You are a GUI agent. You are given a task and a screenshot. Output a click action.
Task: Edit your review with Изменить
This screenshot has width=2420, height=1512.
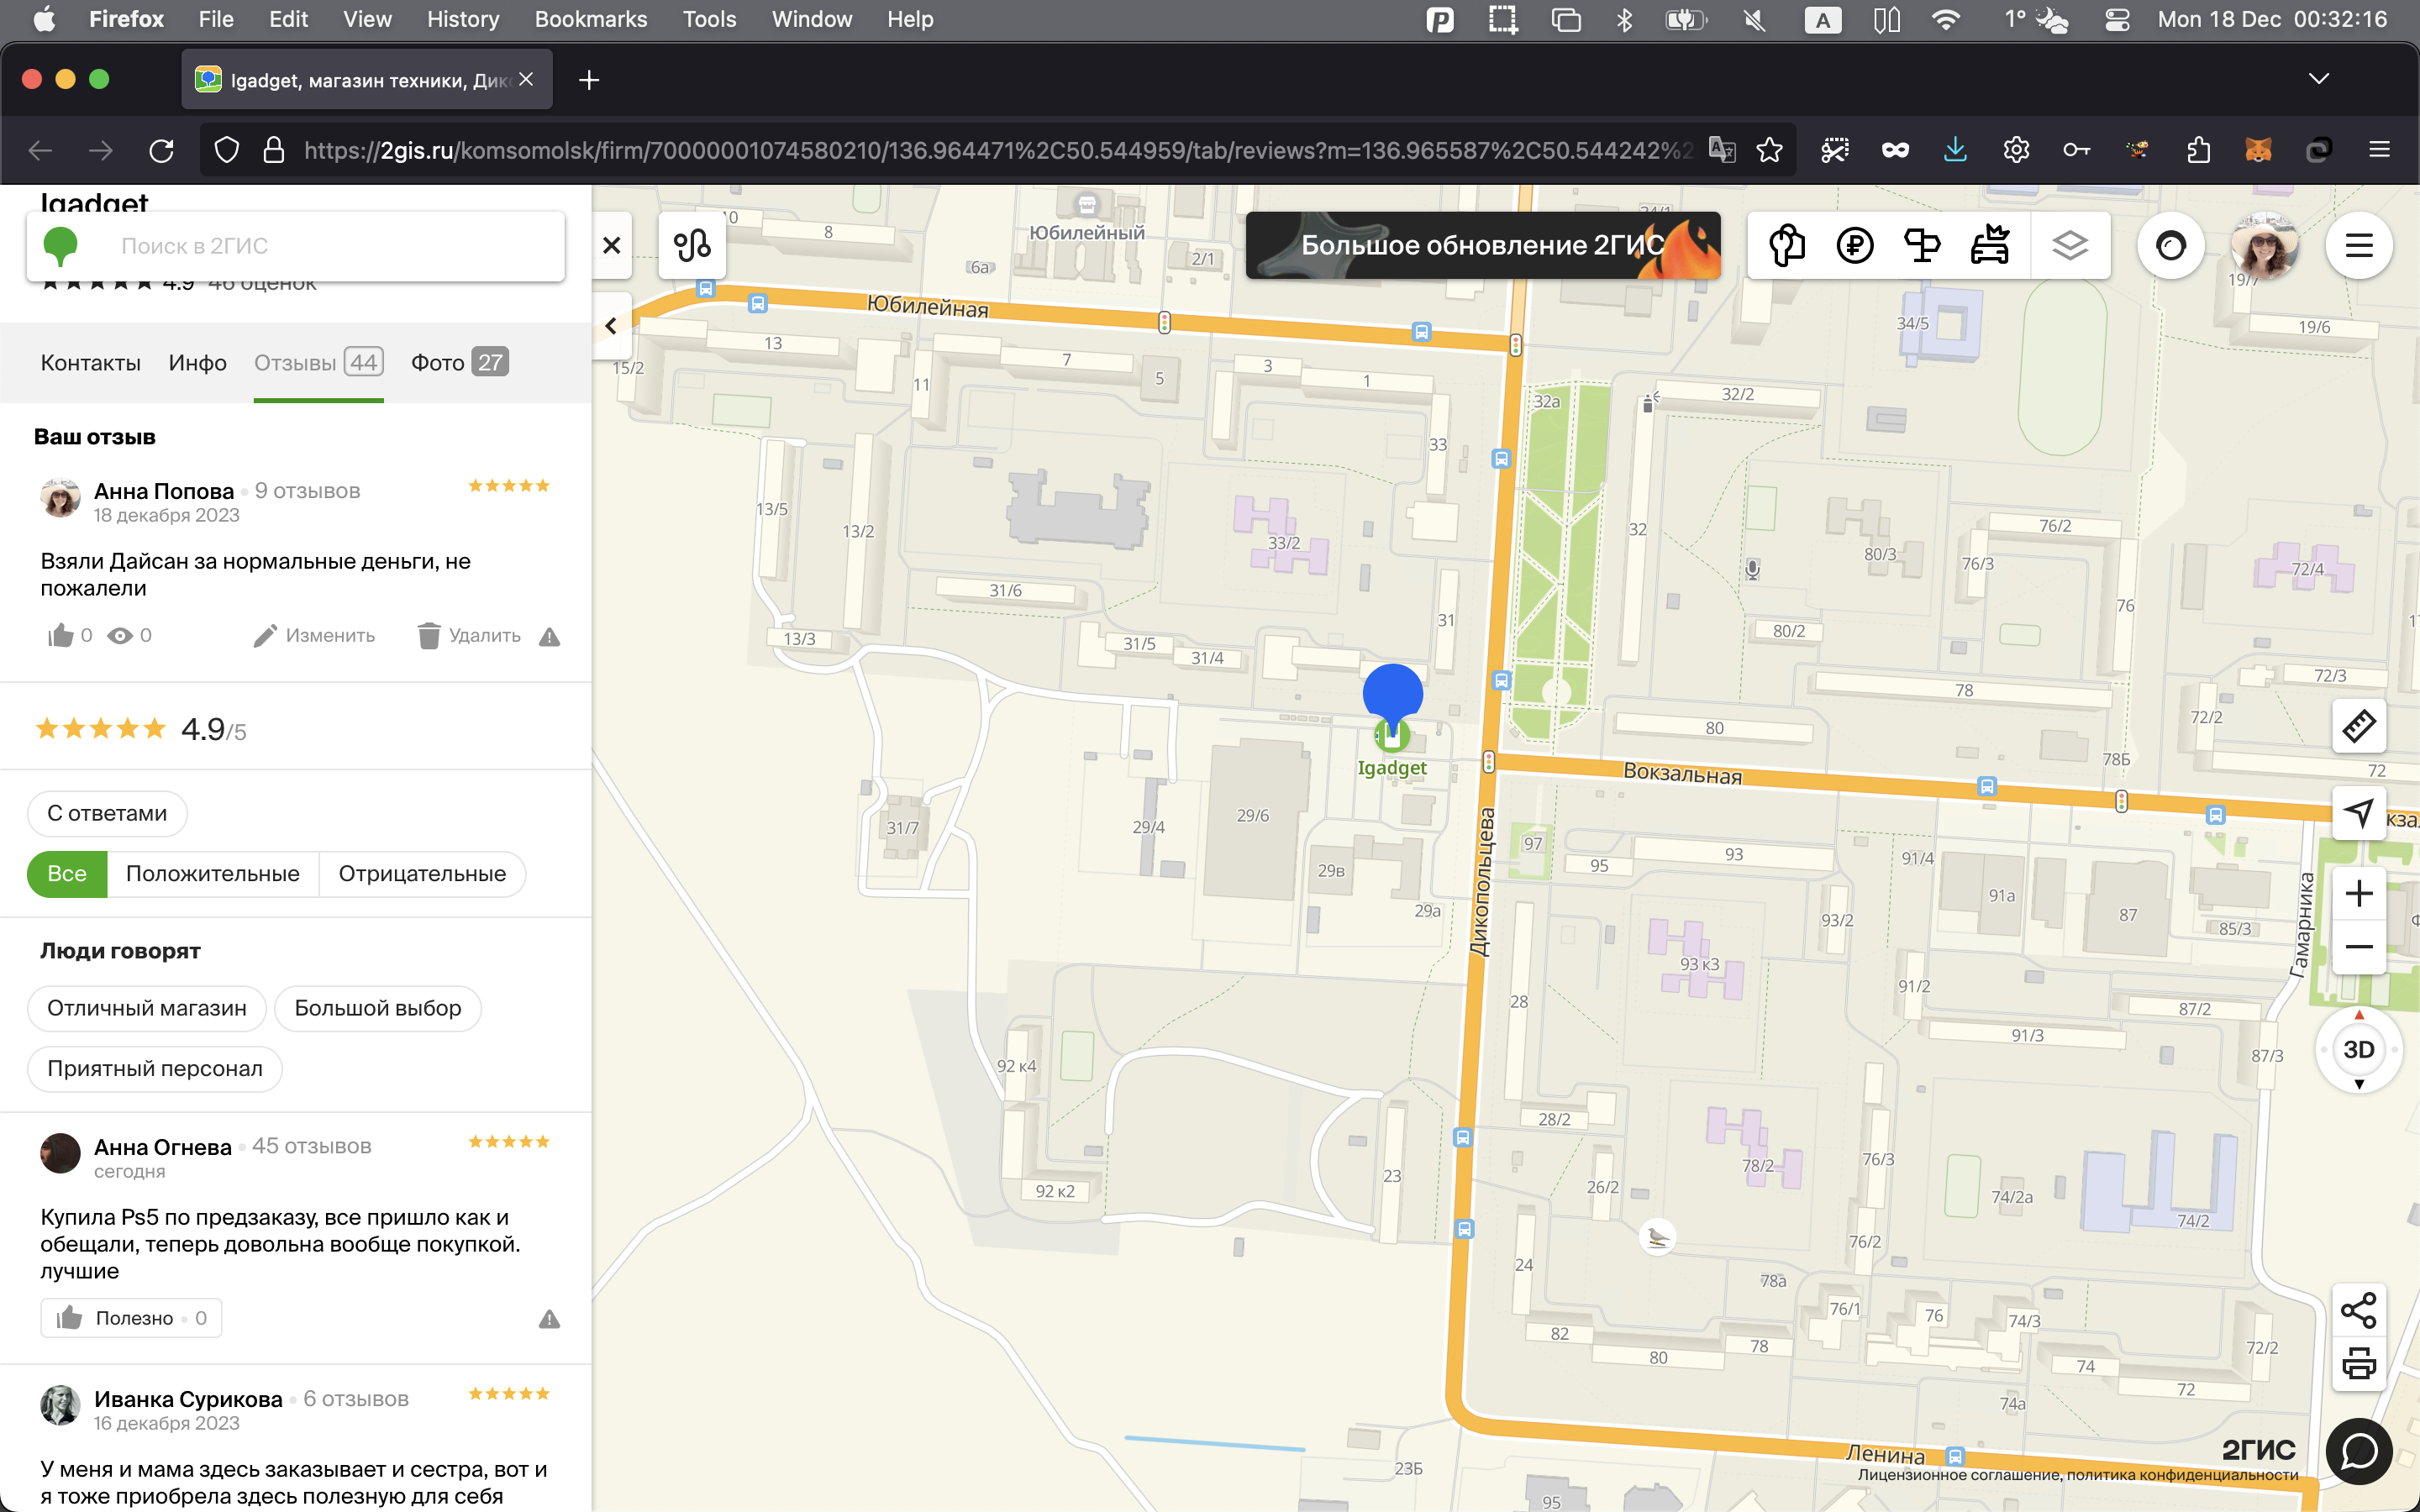point(314,636)
